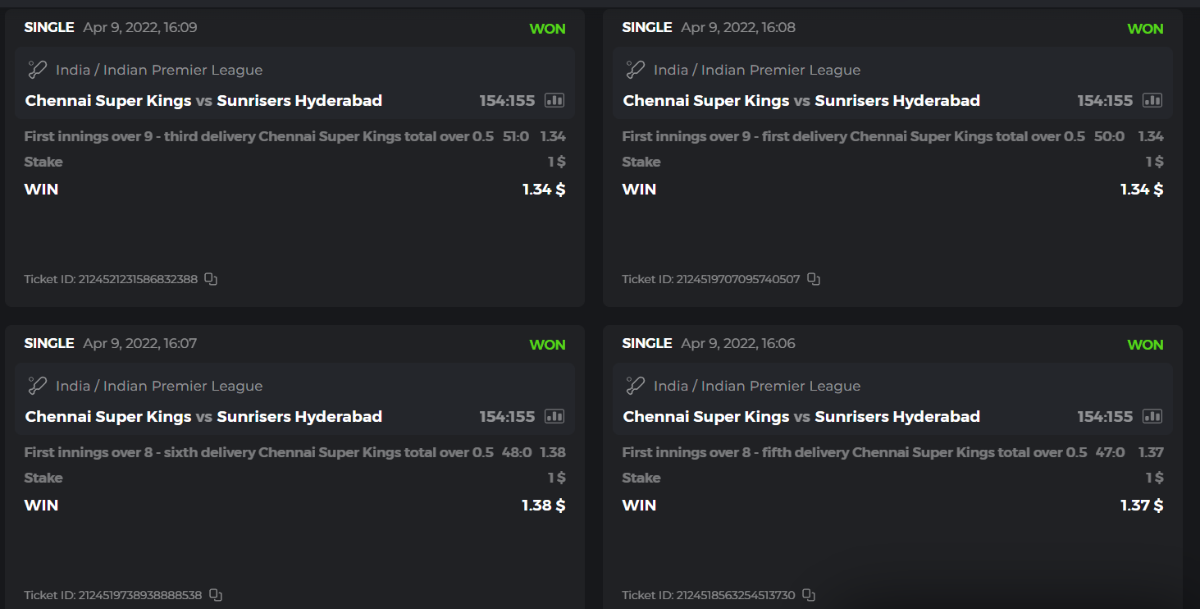Copy ticket ID ending in 740507
The height and width of the screenshot is (609, 1200).
(x=814, y=279)
